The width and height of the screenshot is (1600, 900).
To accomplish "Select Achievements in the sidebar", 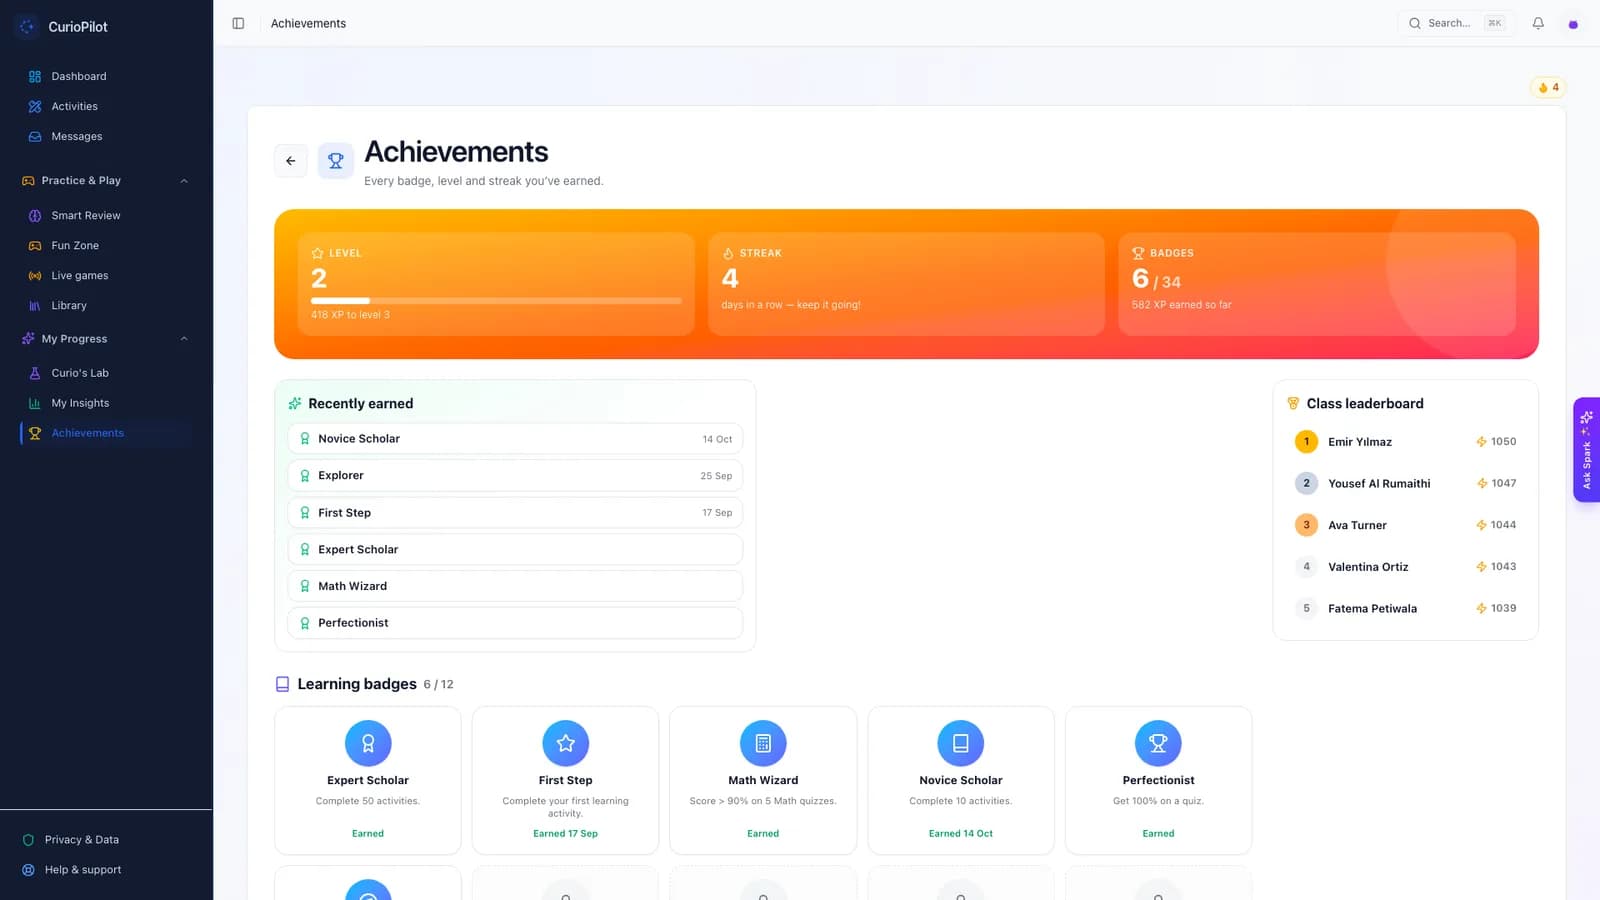I will tap(106, 433).
